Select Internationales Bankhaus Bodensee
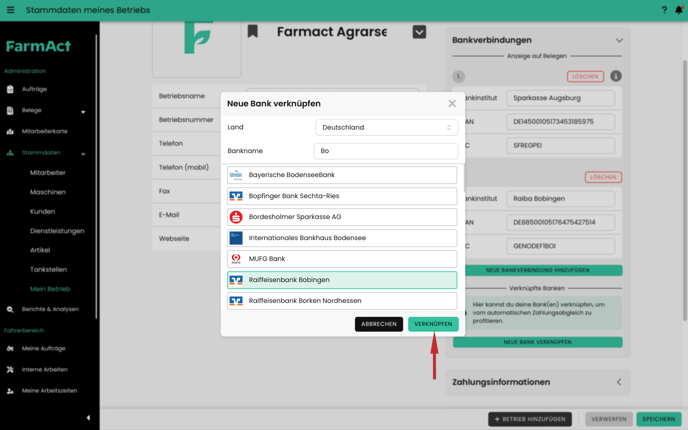The height and width of the screenshot is (430, 688). click(x=342, y=238)
